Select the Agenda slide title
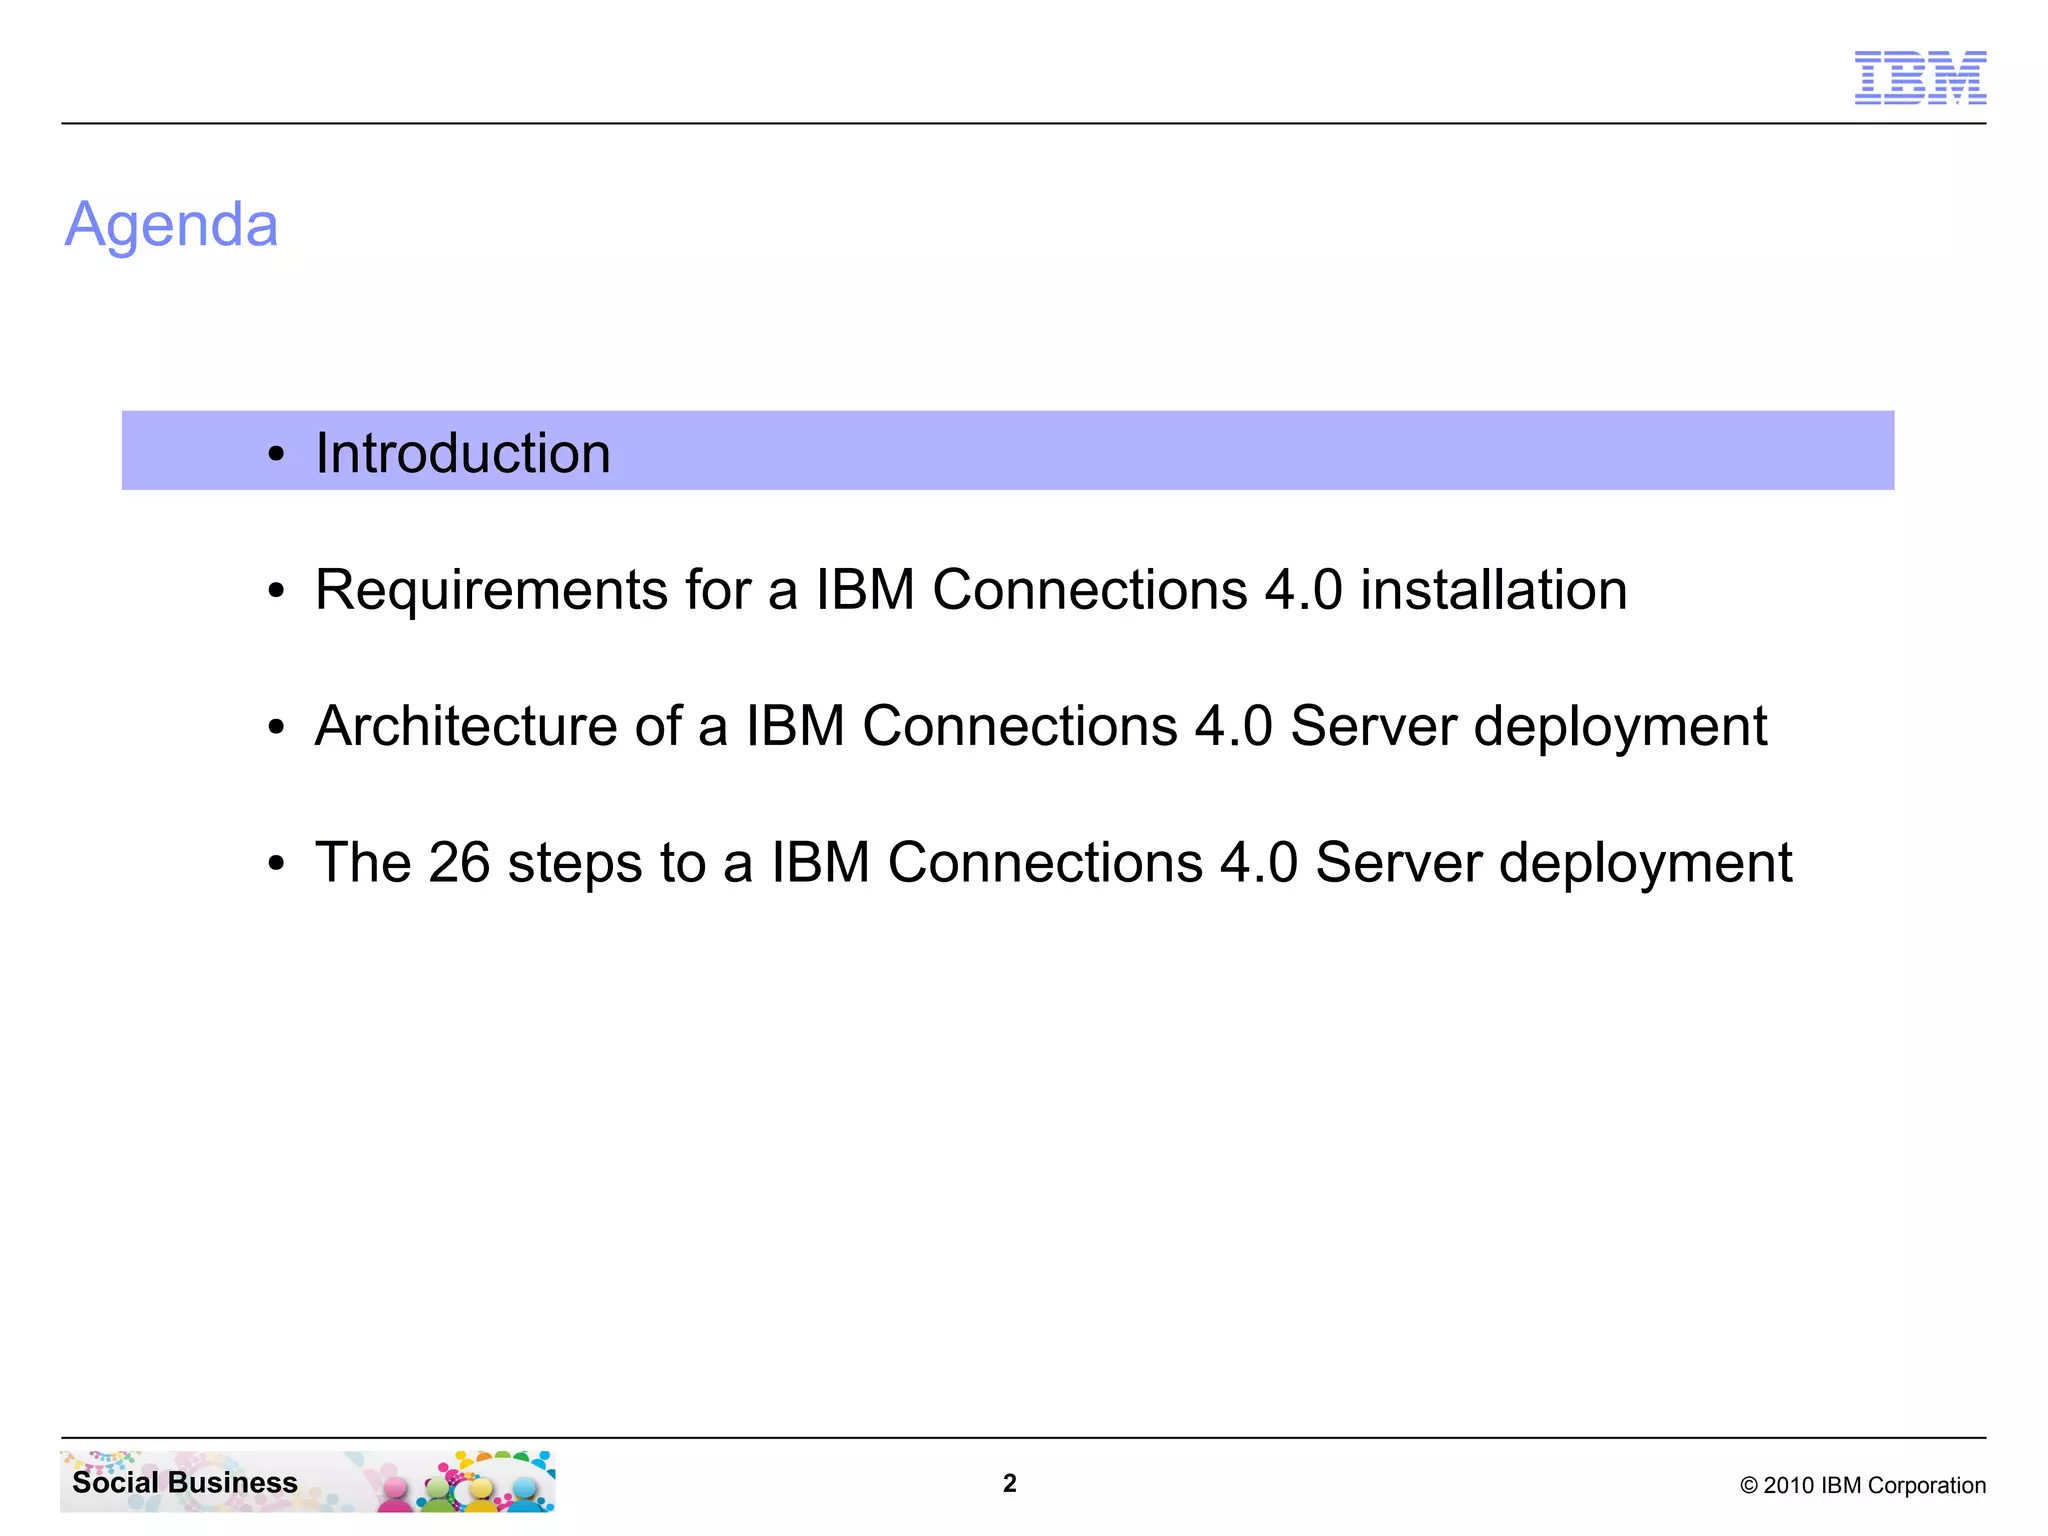This screenshot has width=2048, height=1536. coord(171,224)
